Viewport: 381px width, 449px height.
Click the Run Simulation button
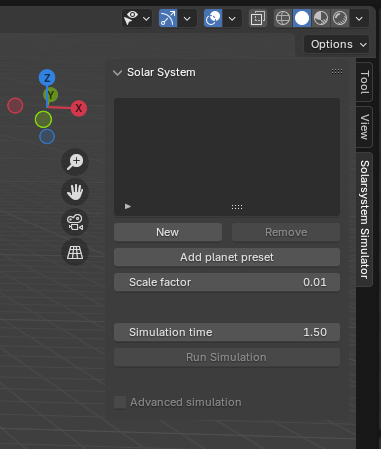227,357
